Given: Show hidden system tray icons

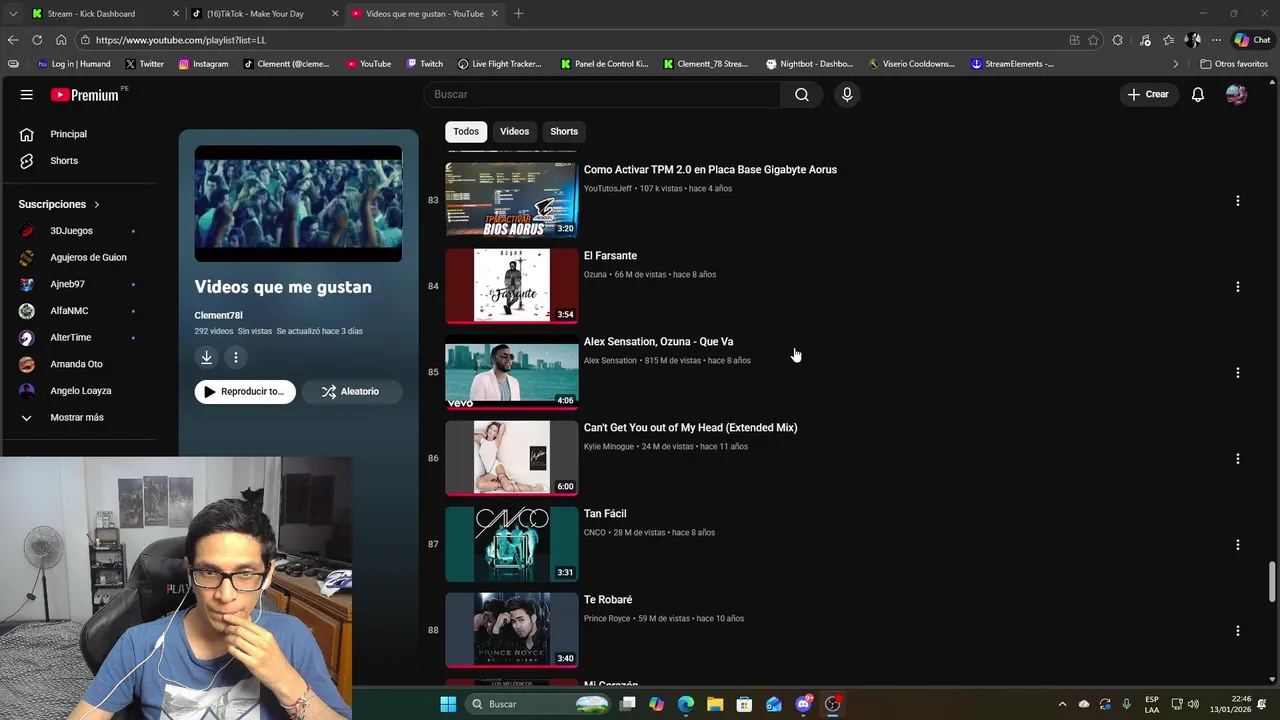Looking at the screenshot, I should click(x=1062, y=704).
